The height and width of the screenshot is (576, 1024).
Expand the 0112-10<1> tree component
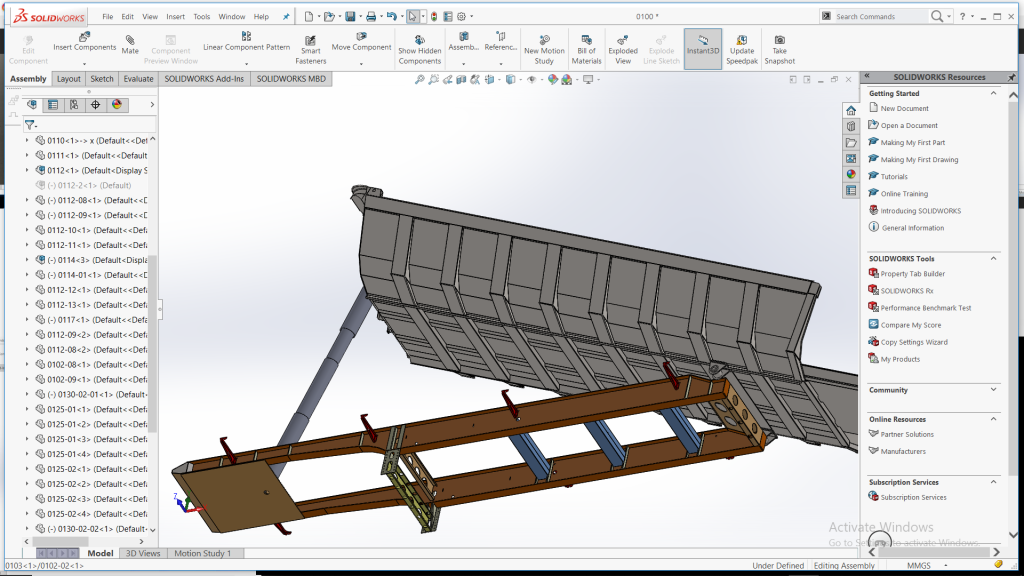pos(27,230)
